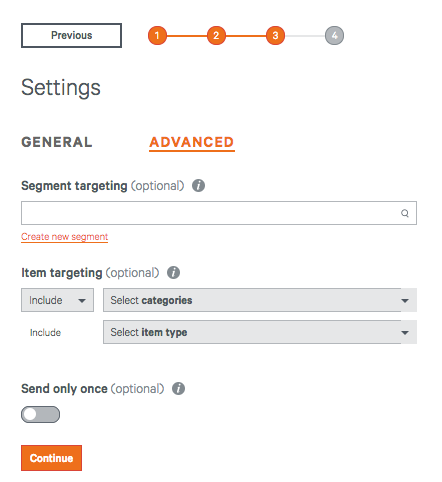Enable the Send only once toggle
Viewport: 442px width, 482px height.
point(41,414)
